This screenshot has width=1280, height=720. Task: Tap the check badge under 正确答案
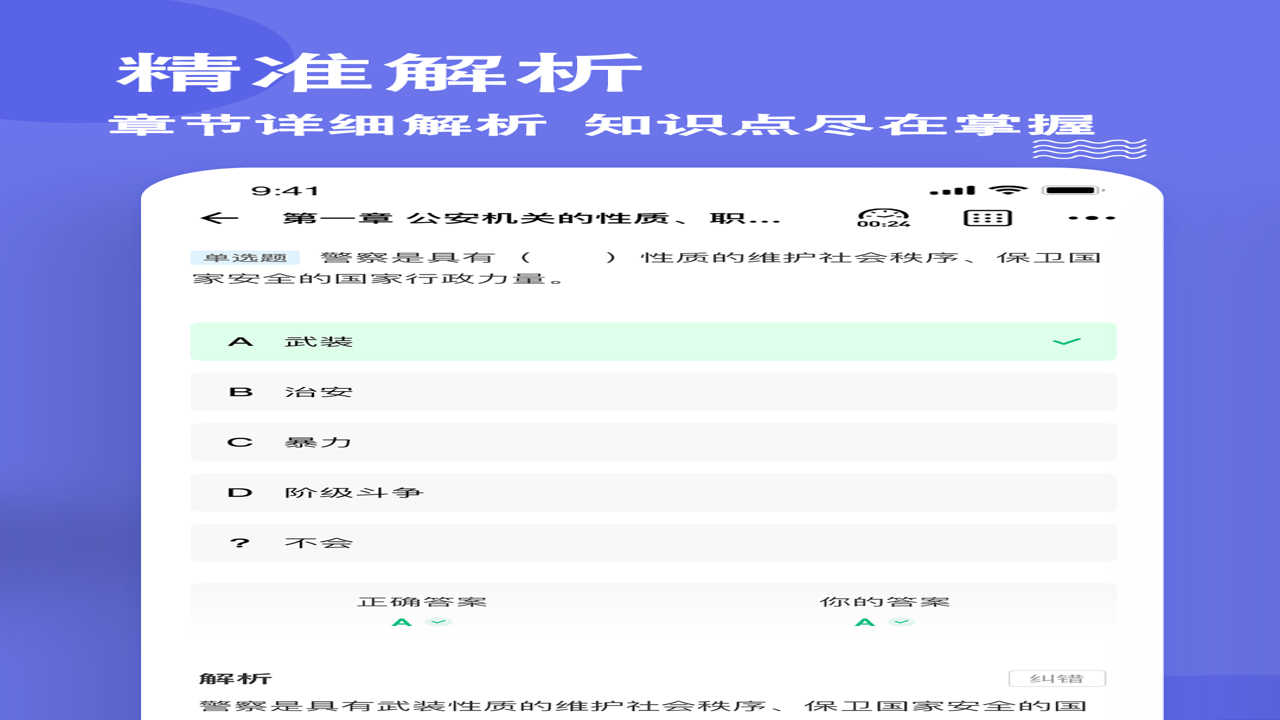[x=438, y=622]
